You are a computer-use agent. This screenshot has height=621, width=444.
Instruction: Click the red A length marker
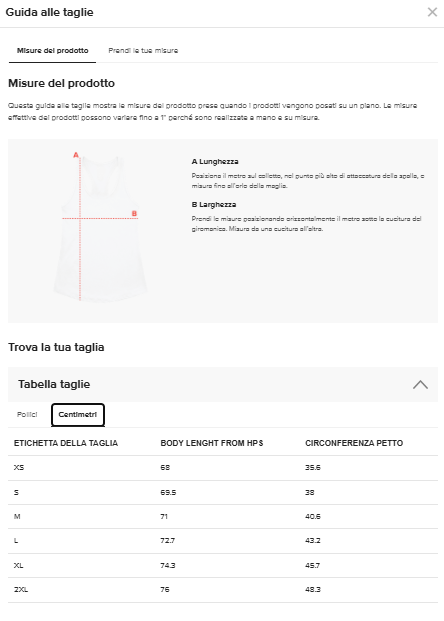tap(76, 155)
